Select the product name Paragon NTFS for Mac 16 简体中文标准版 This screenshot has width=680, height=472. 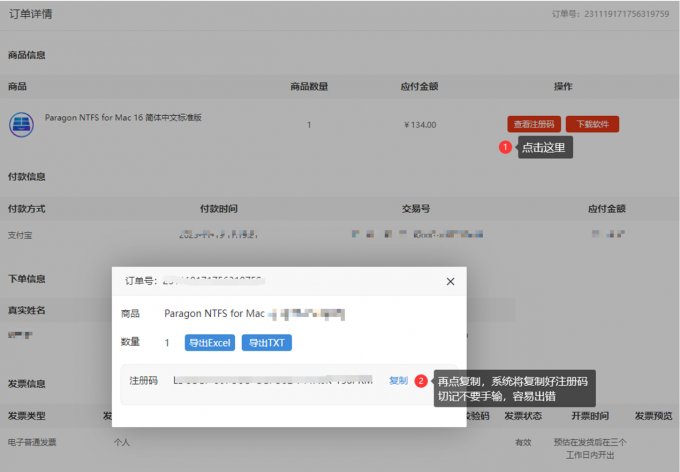coord(123,118)
